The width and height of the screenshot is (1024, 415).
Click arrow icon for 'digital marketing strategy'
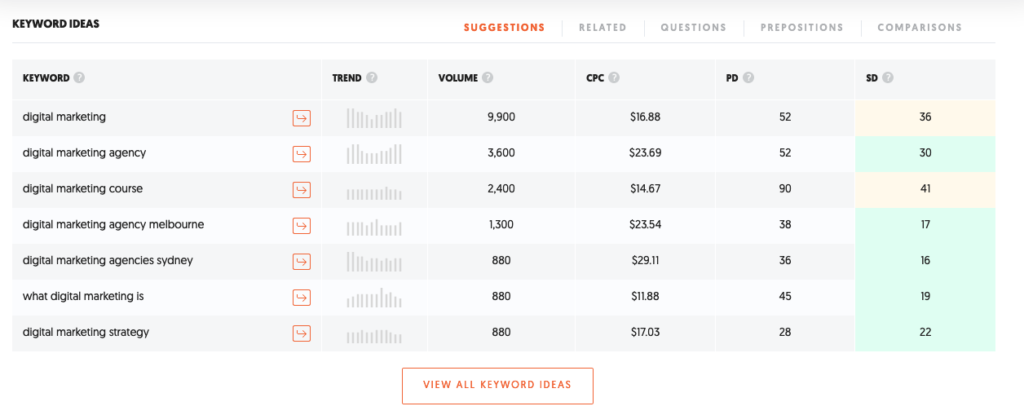click(x=301, y=333)
